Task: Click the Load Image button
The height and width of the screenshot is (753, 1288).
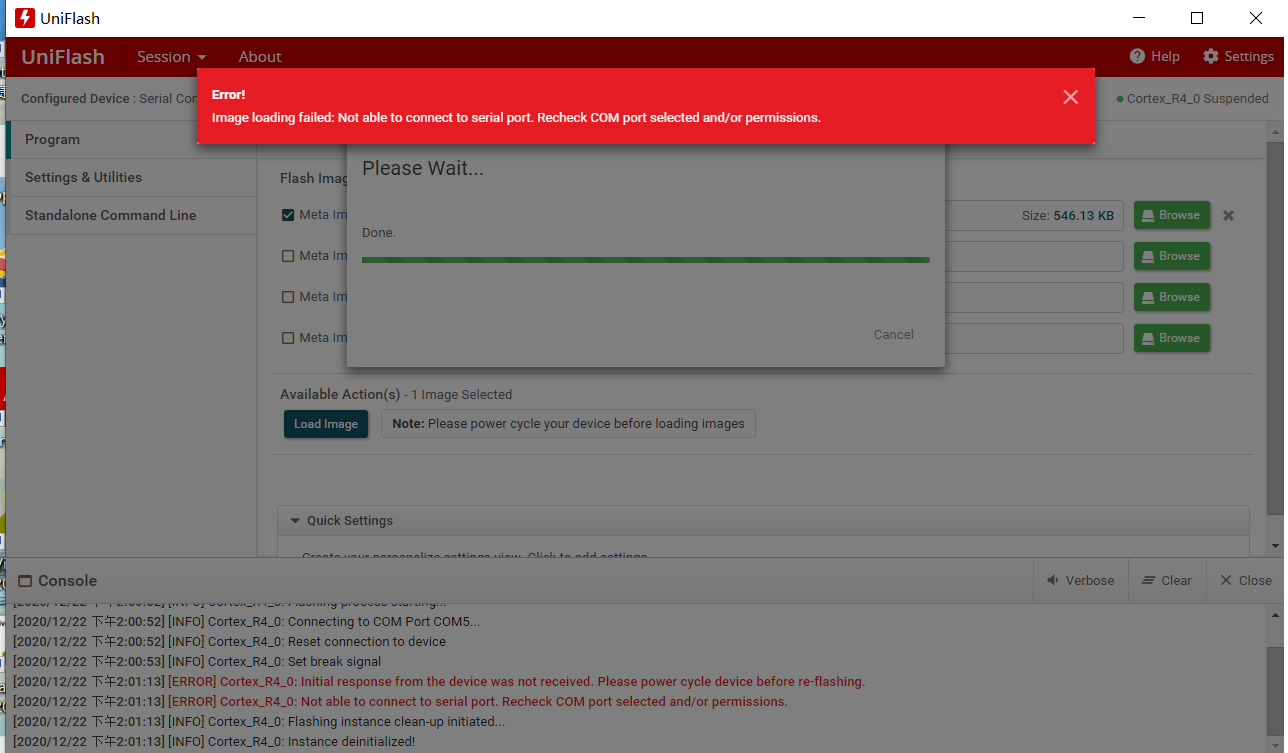Action: coord(326,424)
